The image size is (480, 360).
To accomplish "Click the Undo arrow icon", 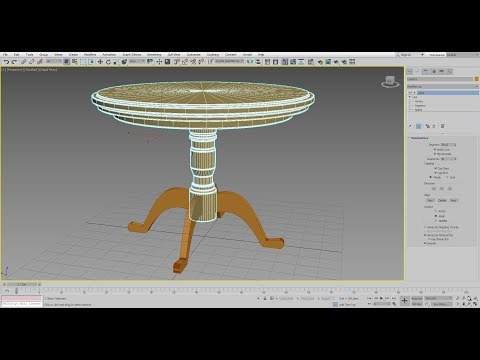I will (6, 62).
